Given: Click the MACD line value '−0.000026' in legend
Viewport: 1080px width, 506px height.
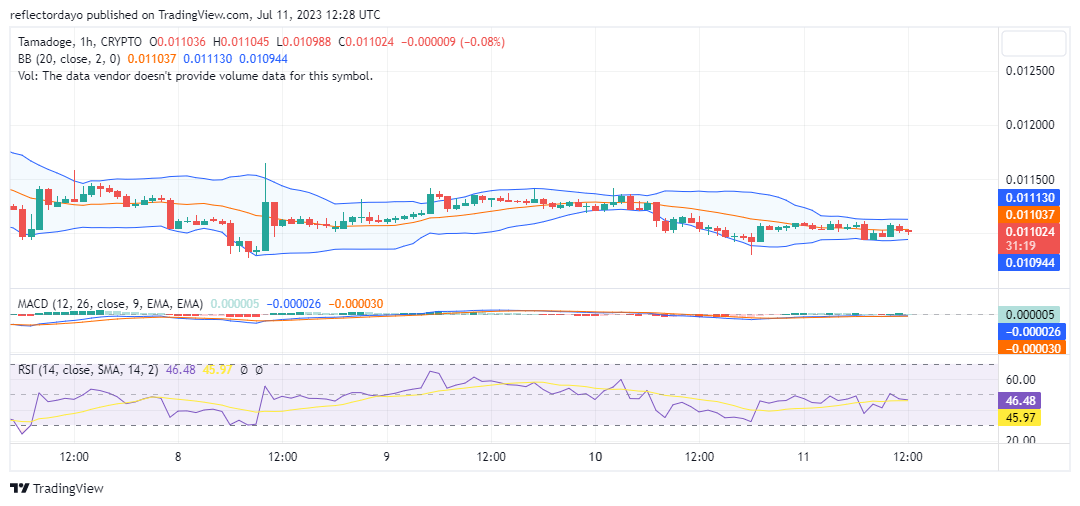Looking at the screenshot, I should tap(294, 304).
